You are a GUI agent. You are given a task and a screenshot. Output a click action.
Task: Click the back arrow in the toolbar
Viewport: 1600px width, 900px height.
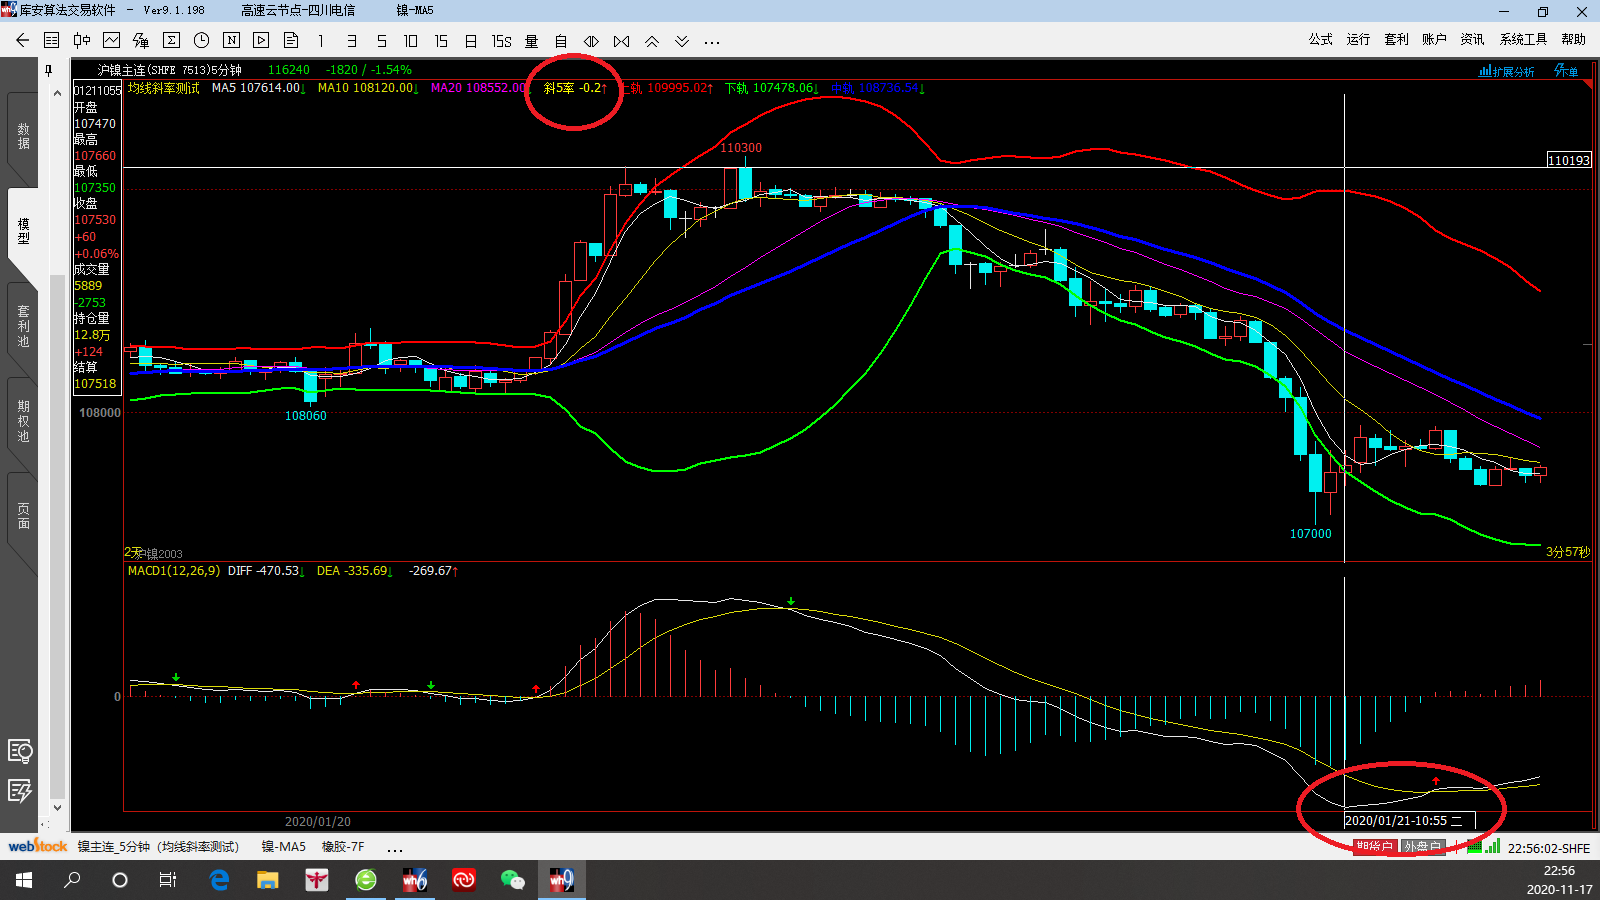[x=22, y=41]
